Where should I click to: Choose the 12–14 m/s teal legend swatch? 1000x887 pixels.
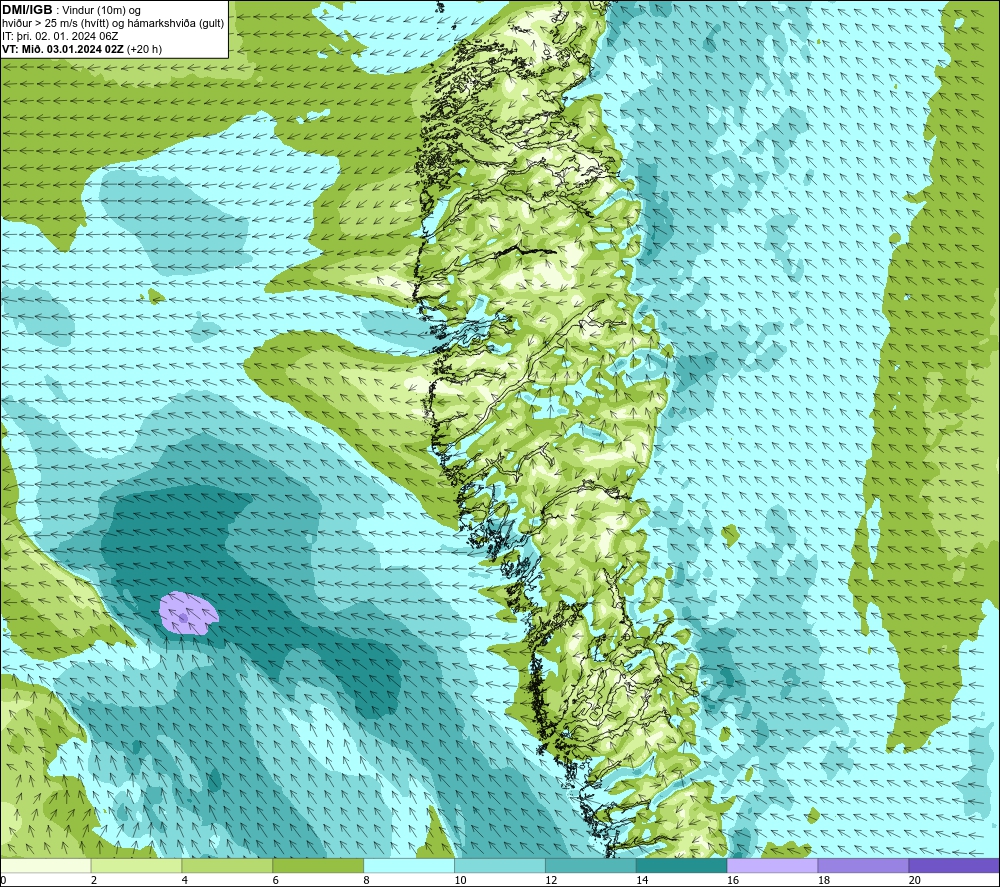(x=591, y=865)
